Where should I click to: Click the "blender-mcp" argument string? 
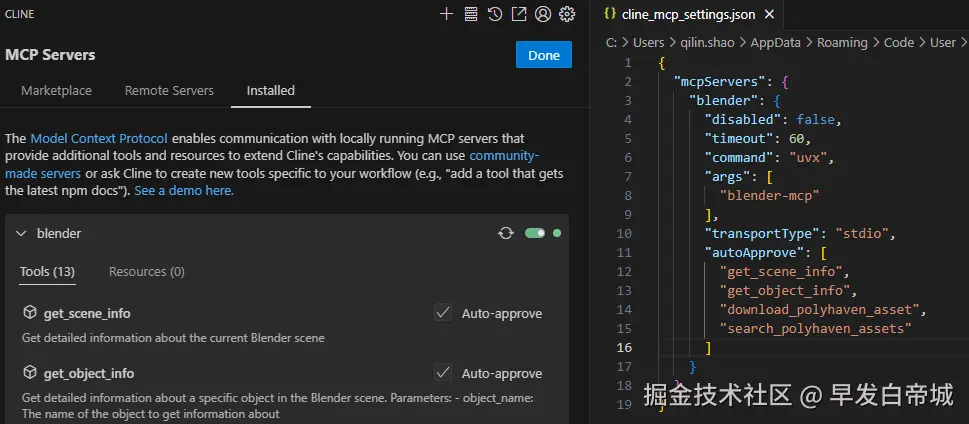pos(769,195)
